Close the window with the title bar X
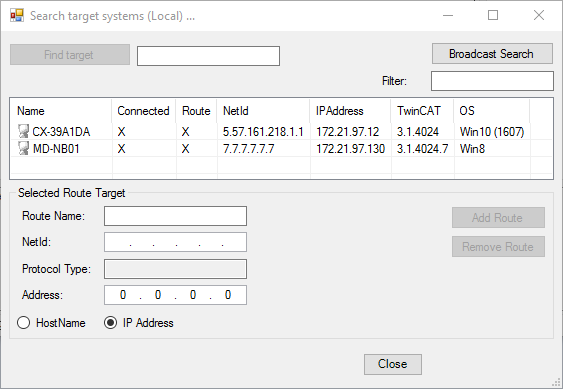The width and height of the screenshot is (563, 389). pyautogui.click(x=539, y=15)
